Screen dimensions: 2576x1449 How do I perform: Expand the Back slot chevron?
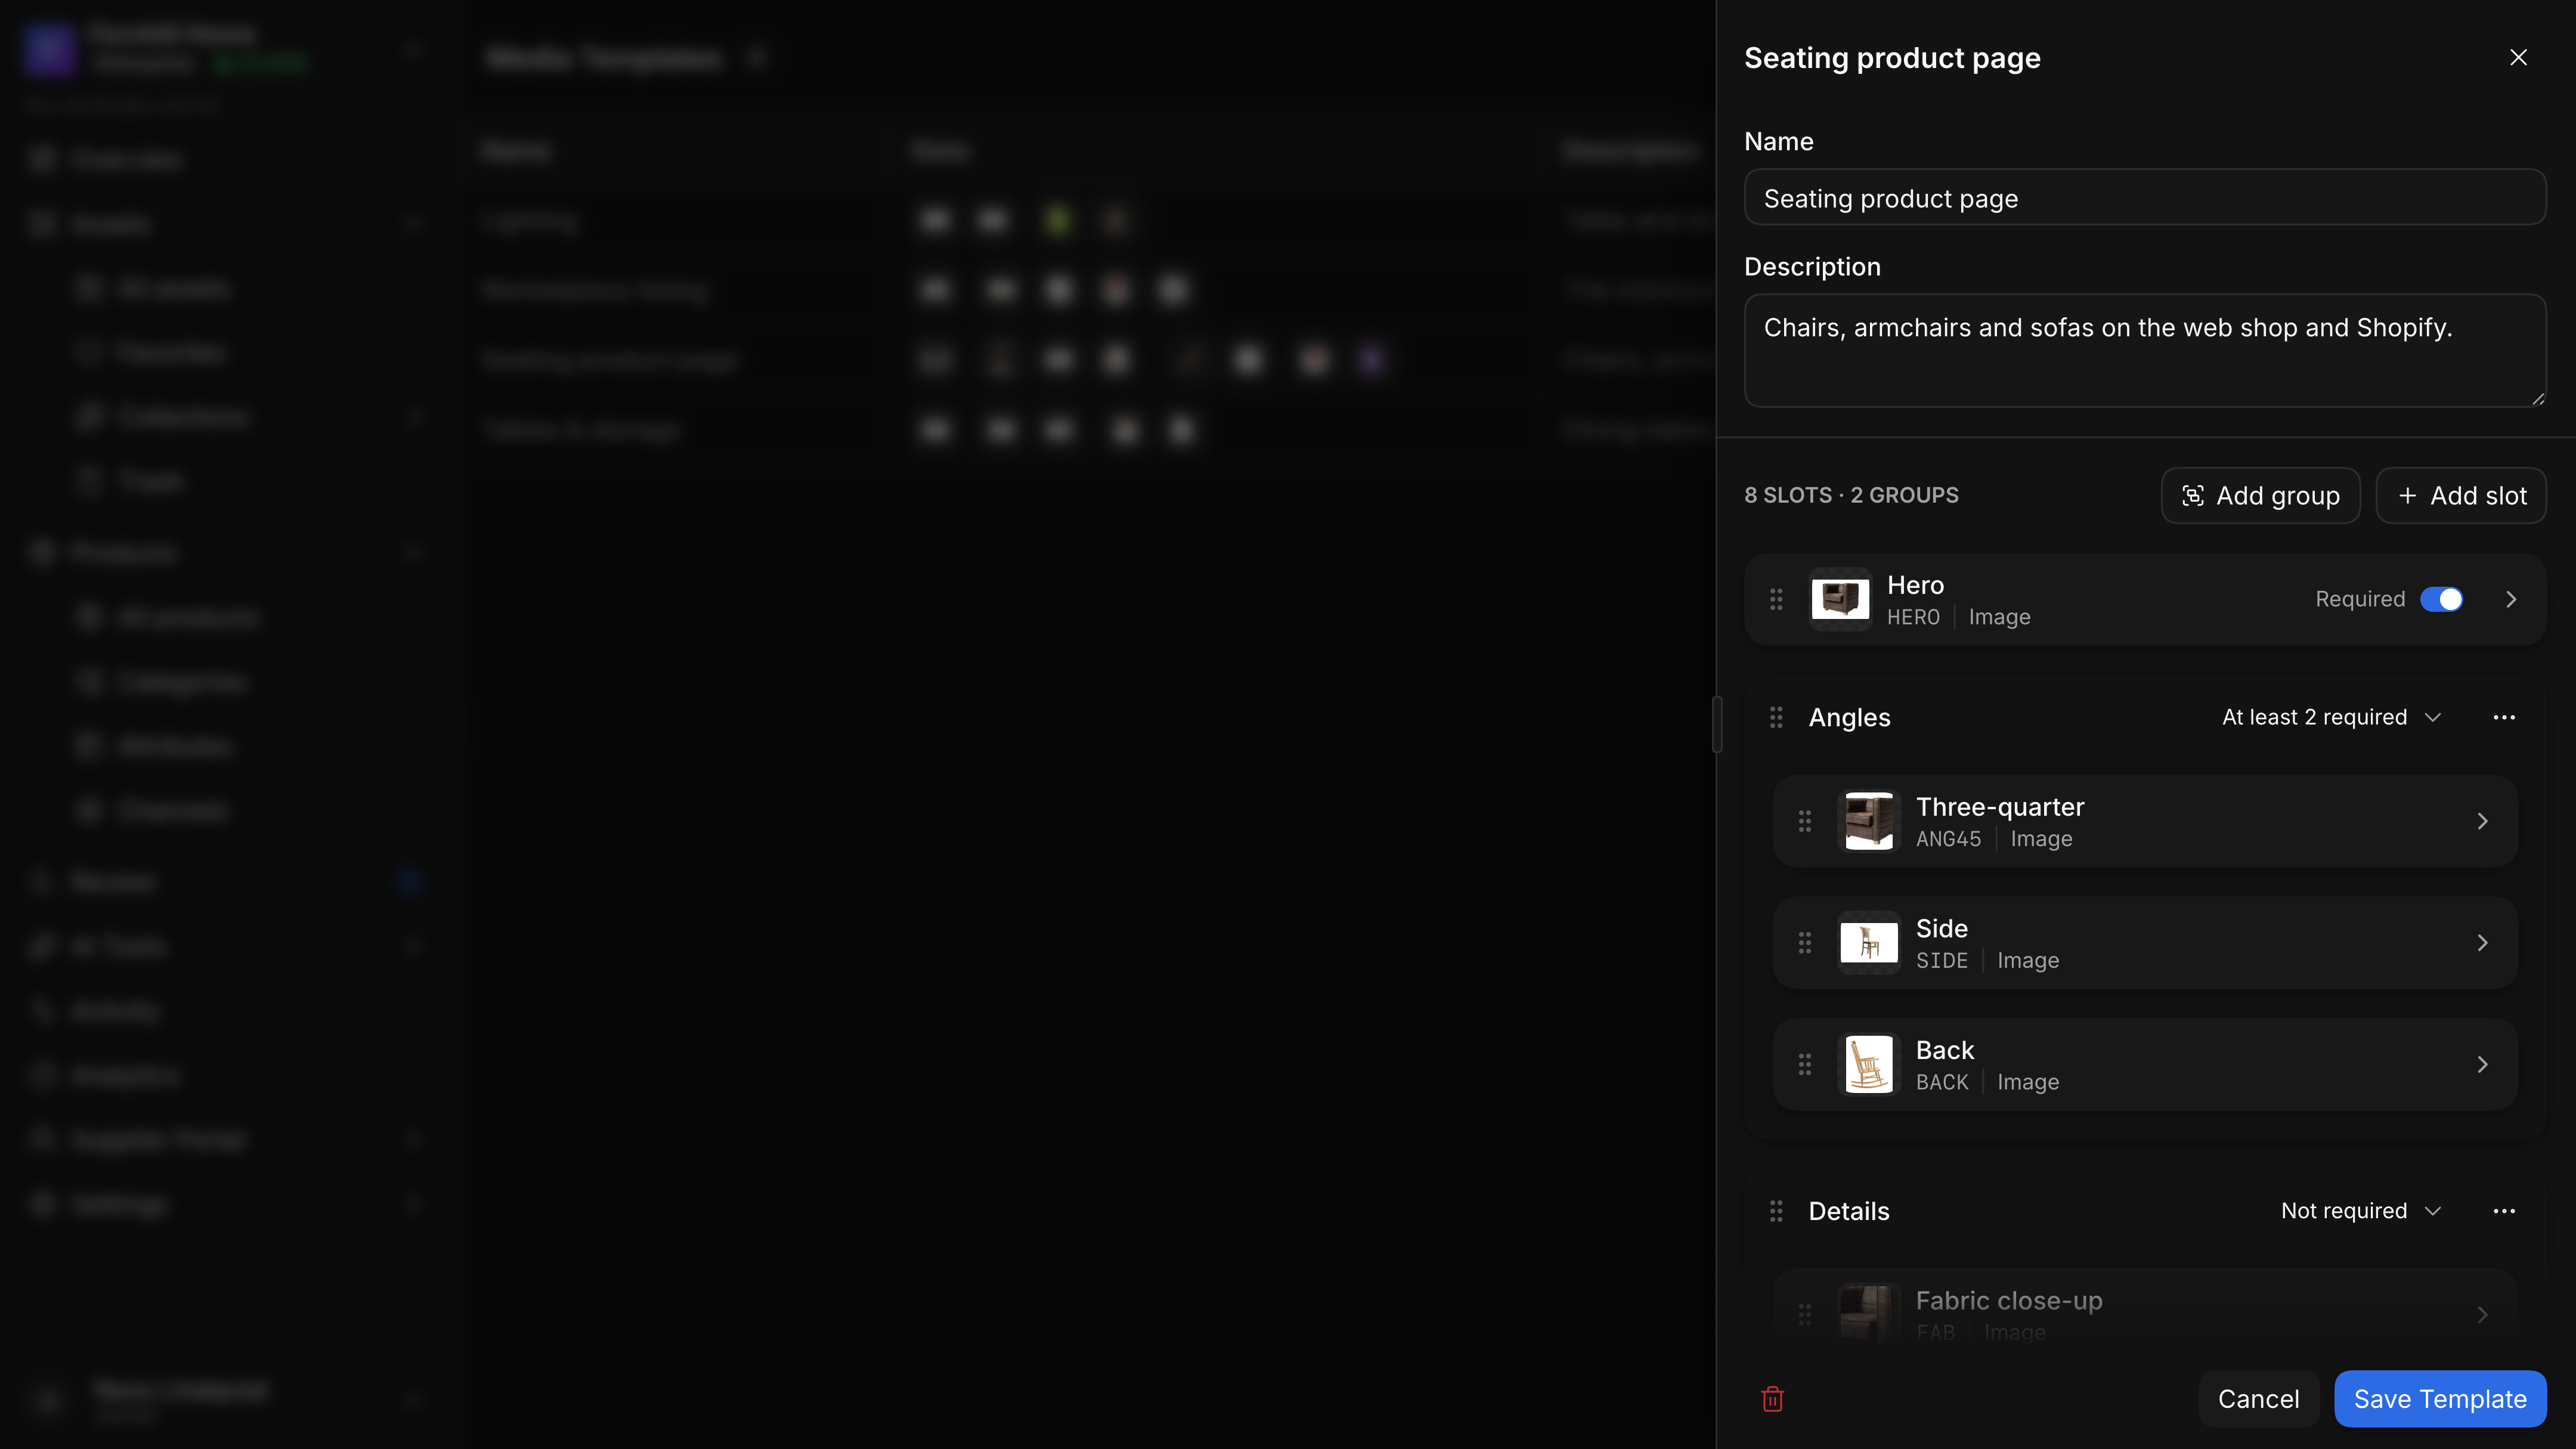click(x=2482, y=1064)
